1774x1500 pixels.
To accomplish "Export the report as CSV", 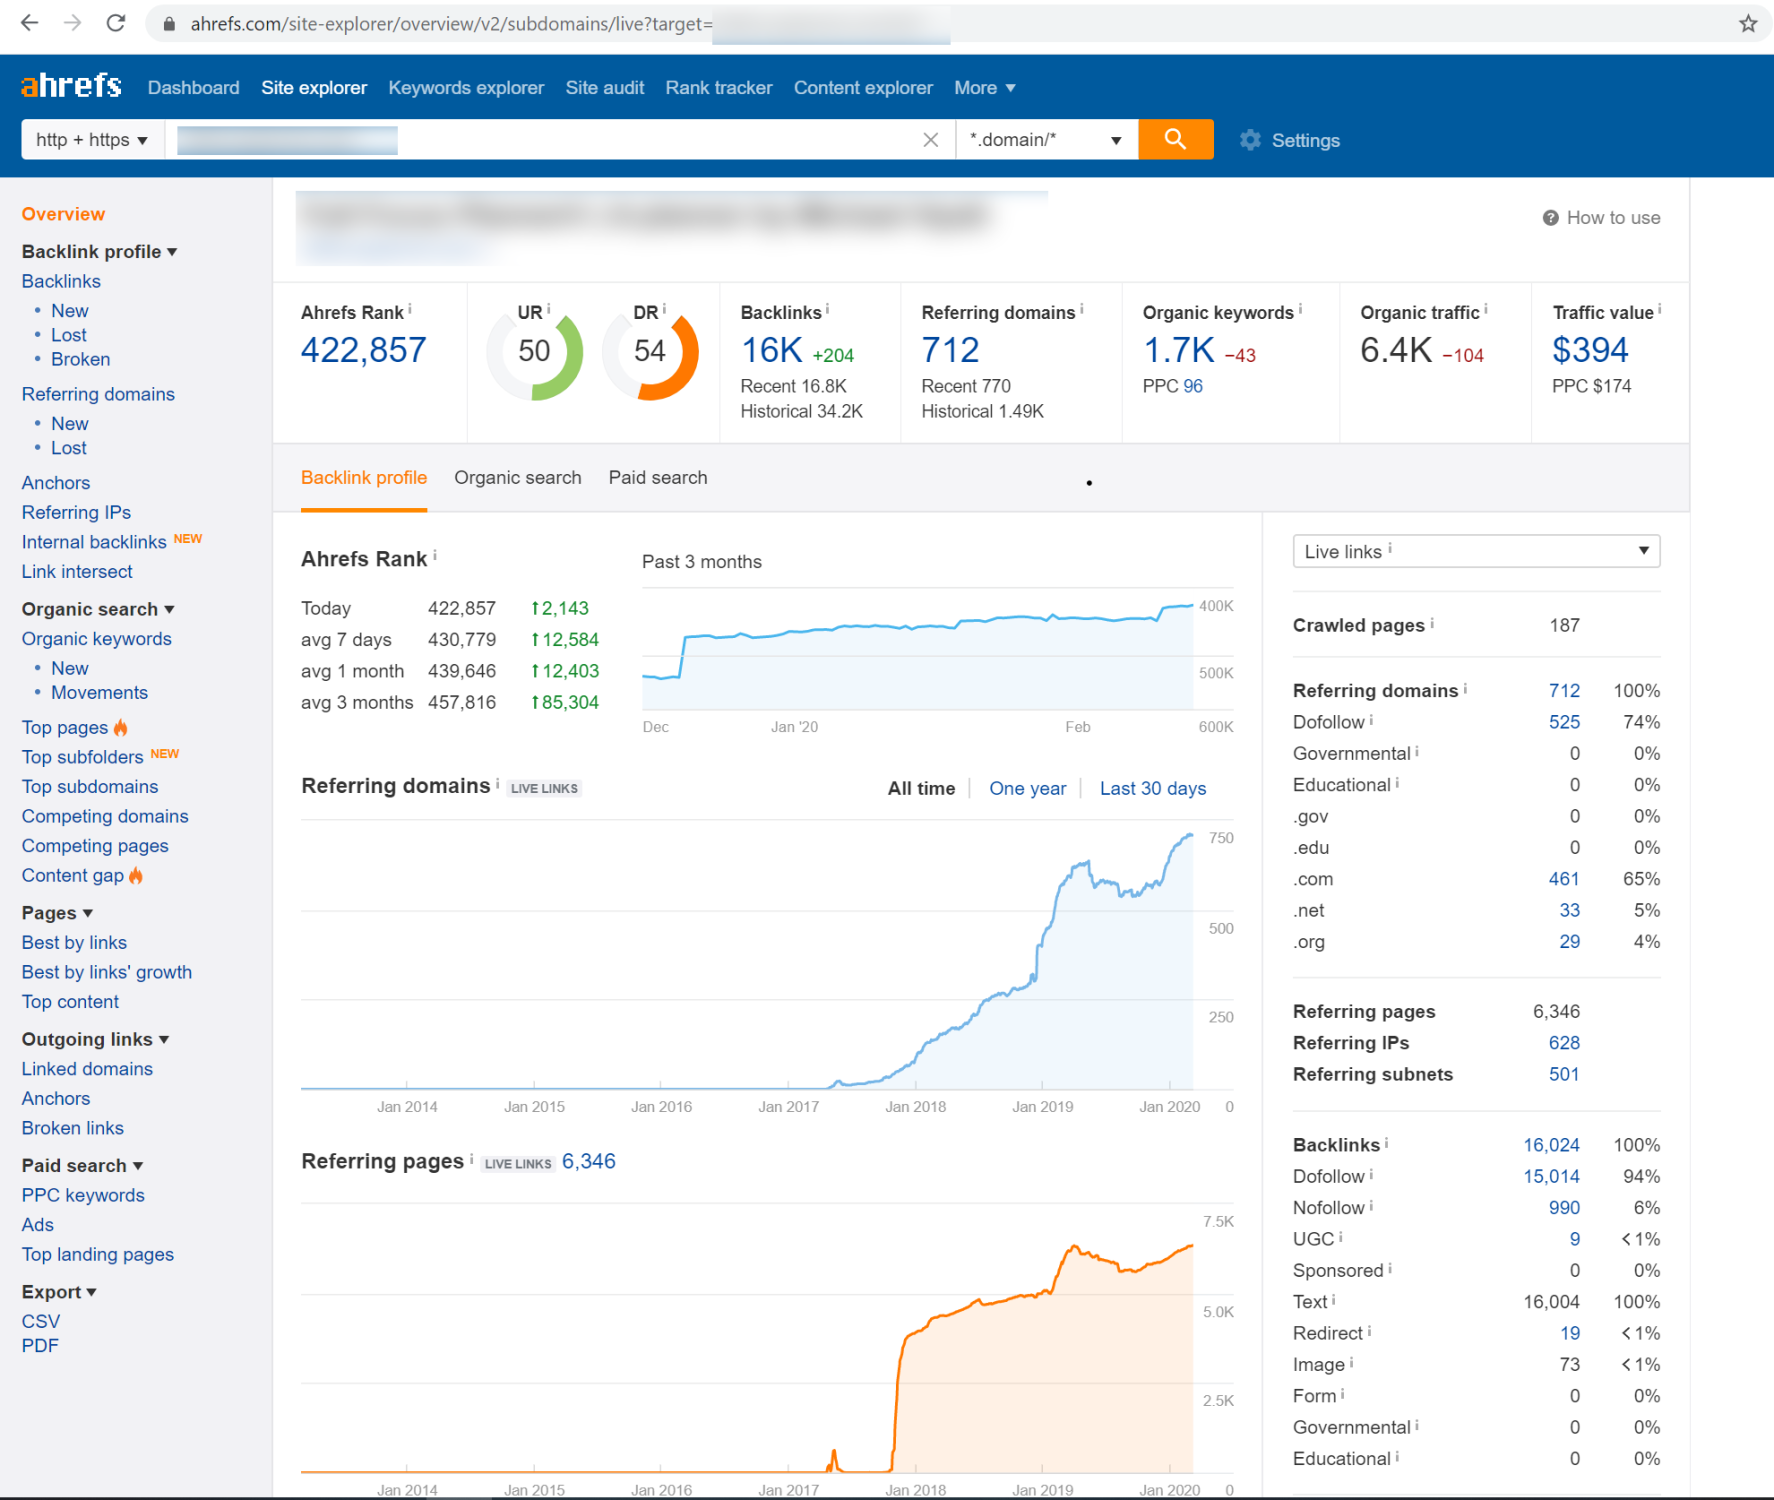I will 41,1322.
